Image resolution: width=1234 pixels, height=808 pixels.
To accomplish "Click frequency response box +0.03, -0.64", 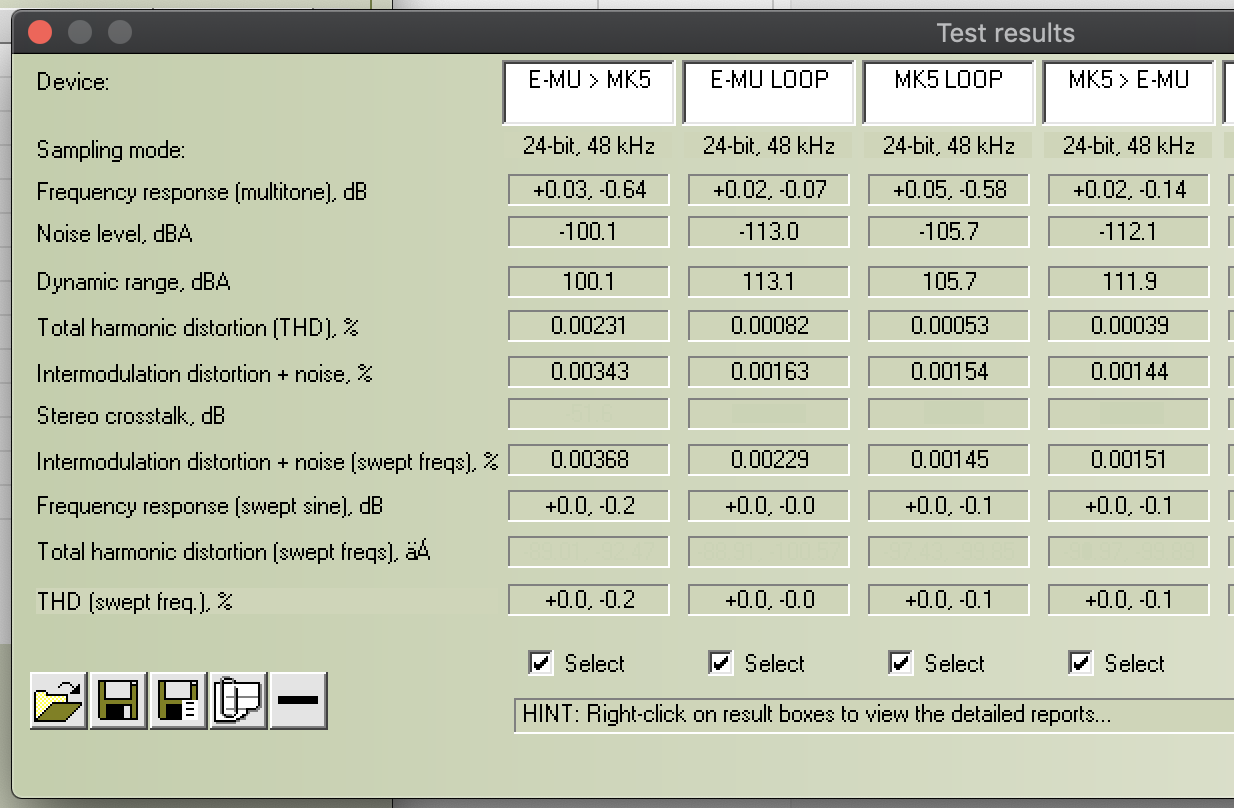I will (589, 189).
